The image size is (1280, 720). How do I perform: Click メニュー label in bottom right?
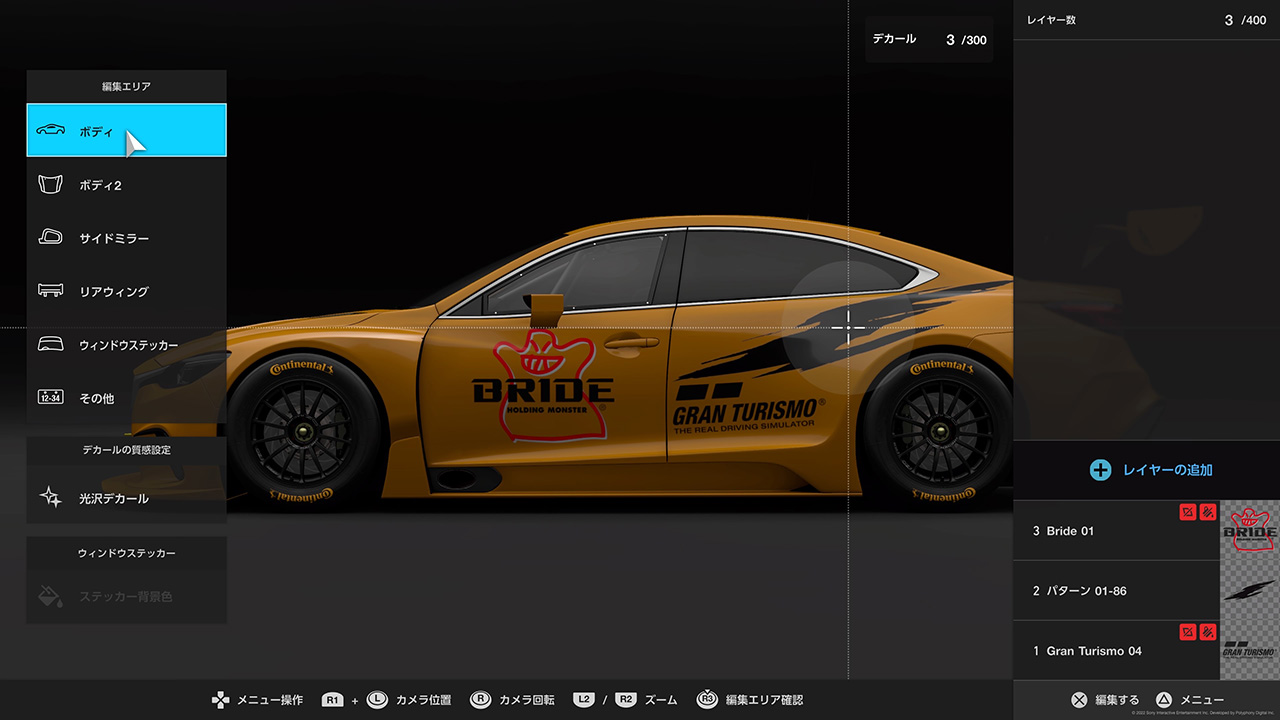coord(1202,700)
